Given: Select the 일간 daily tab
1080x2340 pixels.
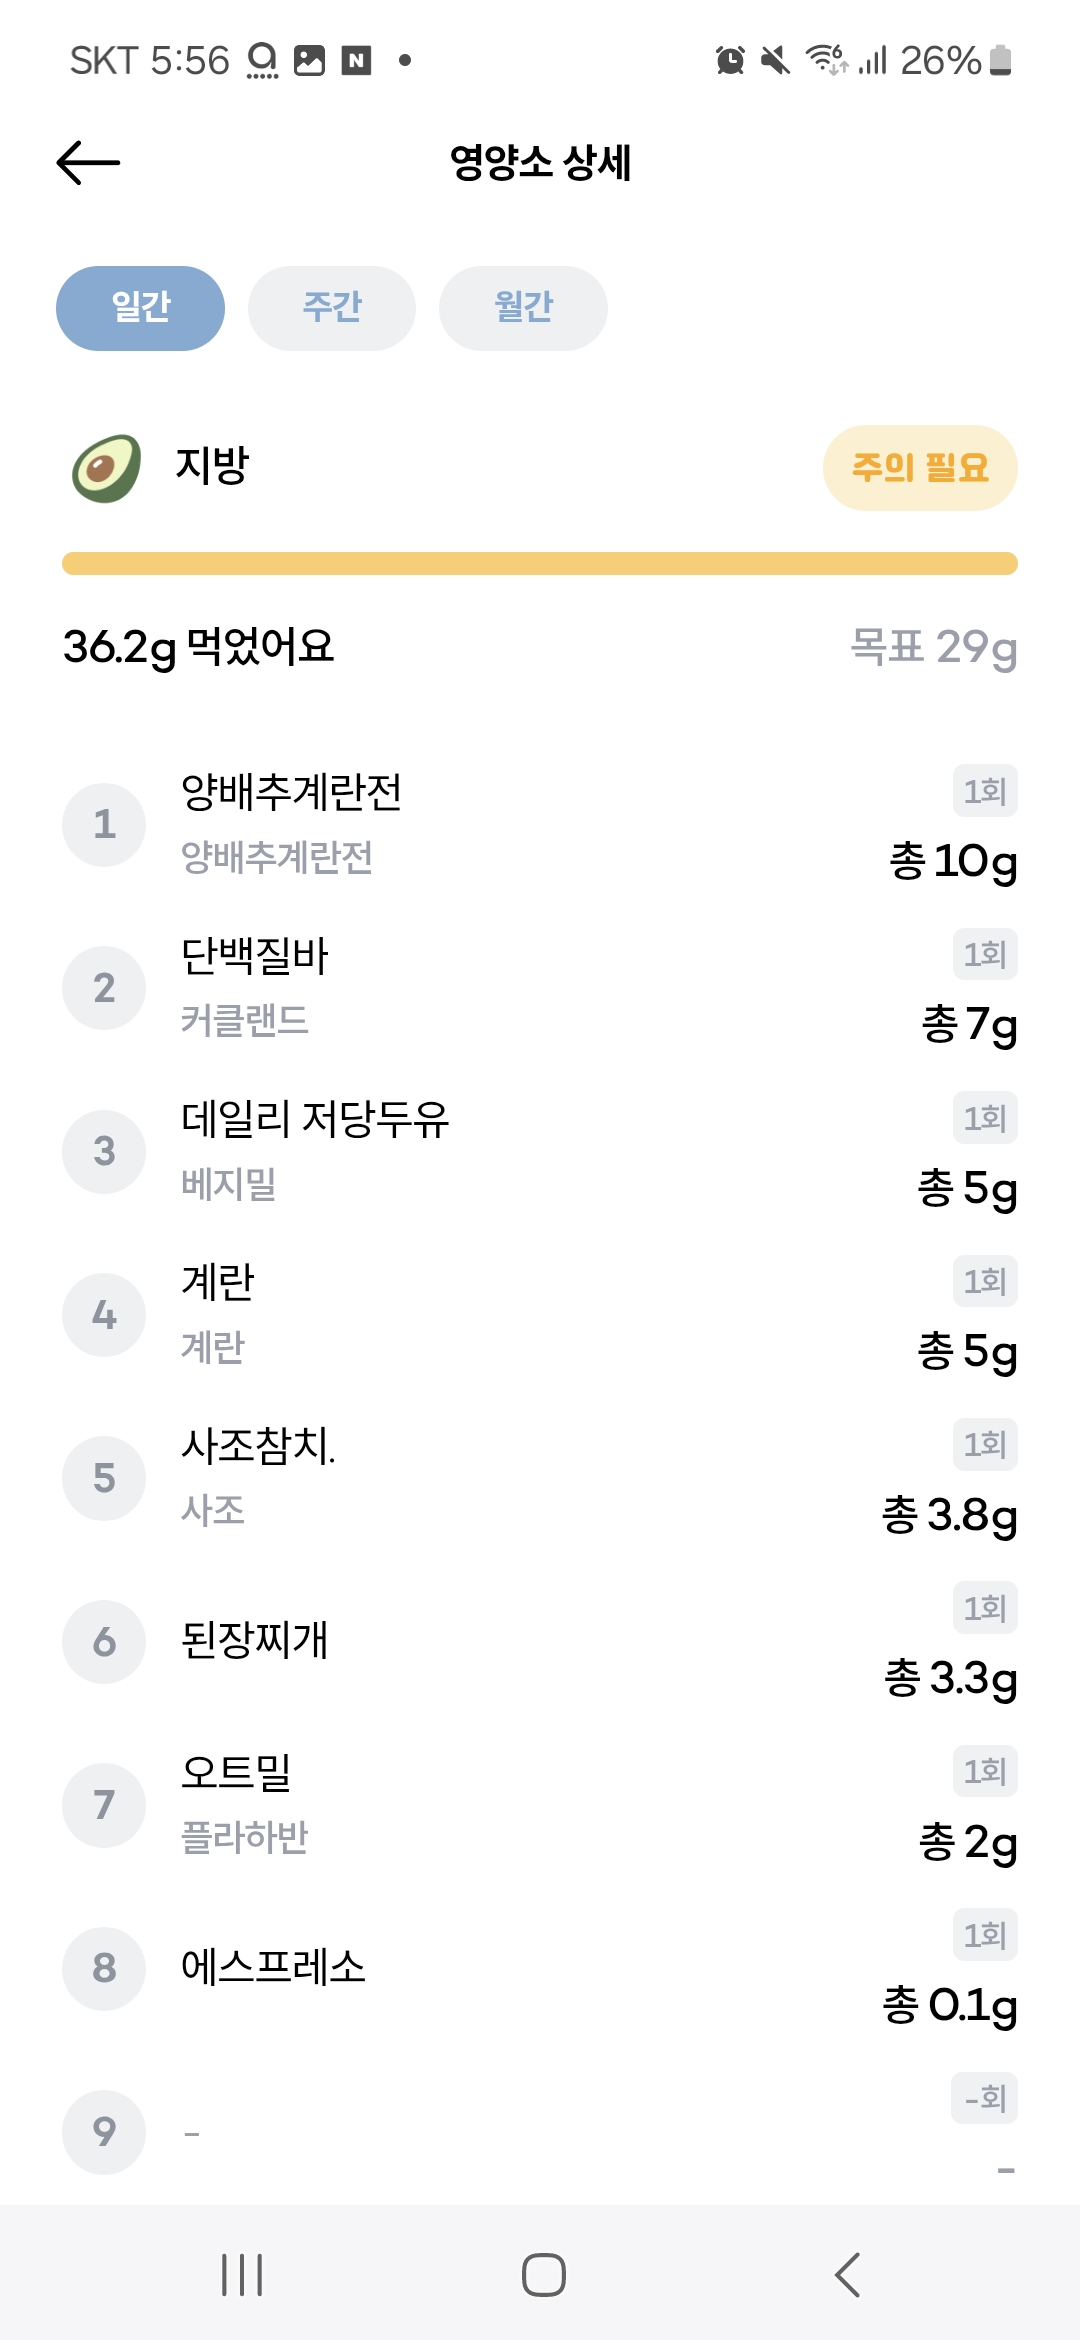Looking at the screenshot, I should 140,308.
